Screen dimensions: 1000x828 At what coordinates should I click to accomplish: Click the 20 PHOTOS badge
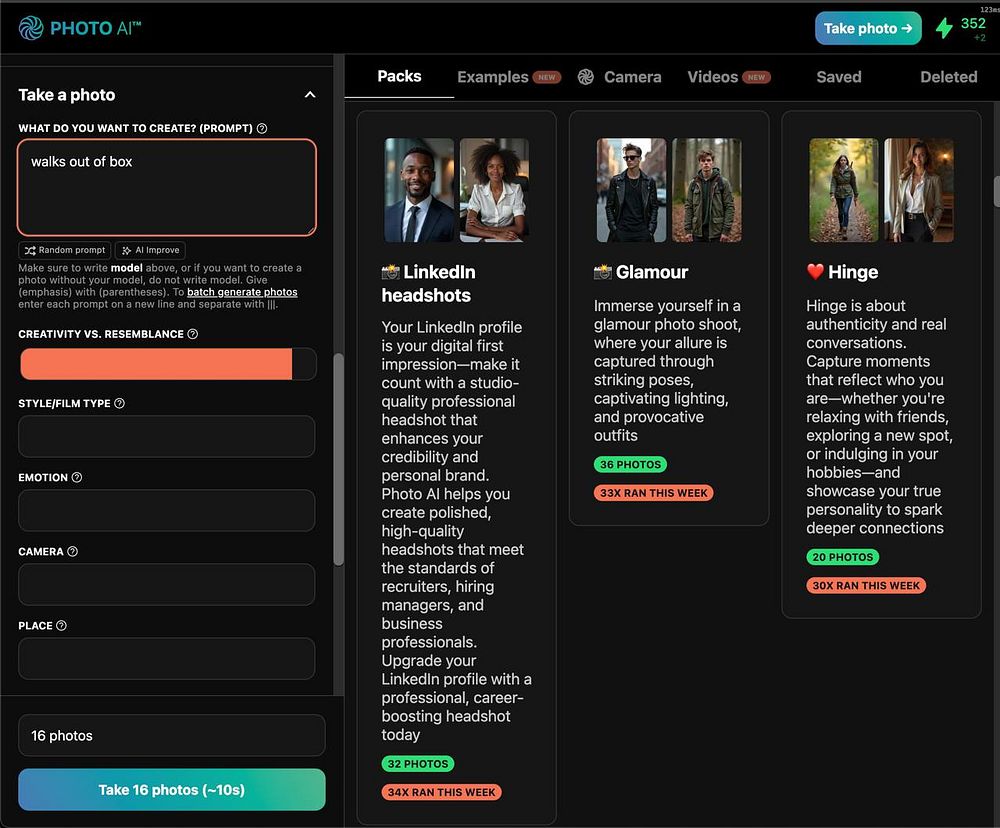(x=842, y=557)
